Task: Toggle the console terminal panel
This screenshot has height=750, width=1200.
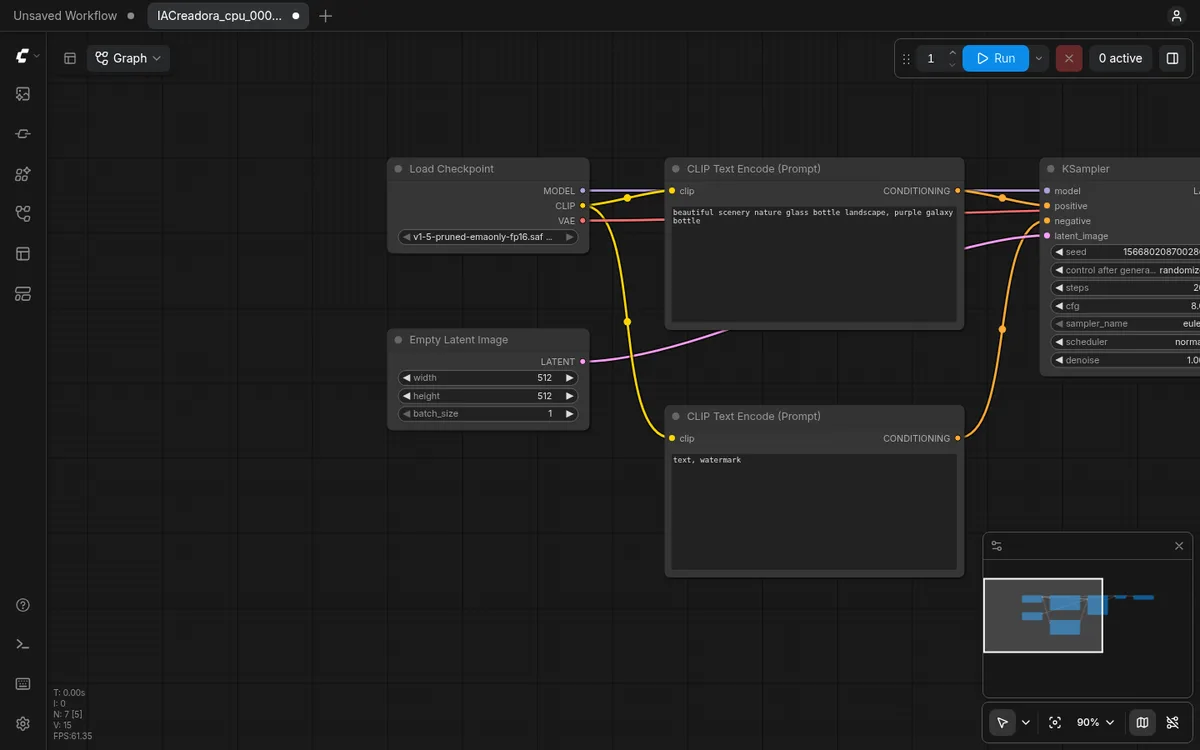Action: [x=23, y=644]
